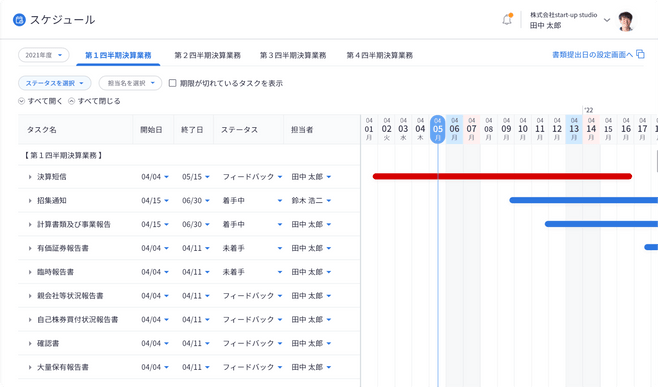Expand the company account chevron
This screenshot has height=387, width=658.
tap(607, 20)
